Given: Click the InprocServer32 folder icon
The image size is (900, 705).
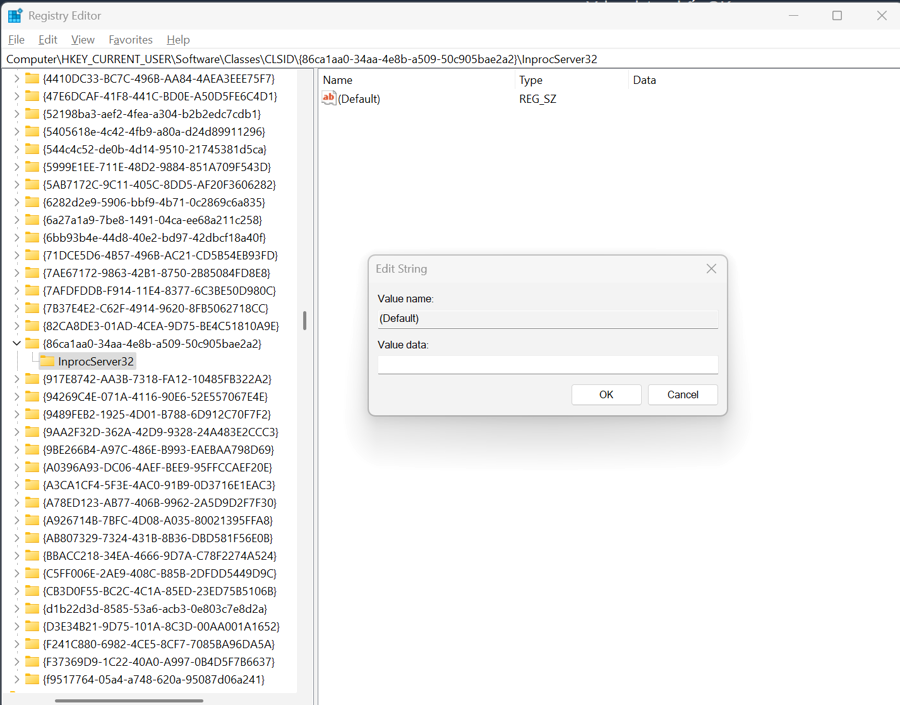Looking at the screenshot, I should pyautogui.click(x=47, y=361).
